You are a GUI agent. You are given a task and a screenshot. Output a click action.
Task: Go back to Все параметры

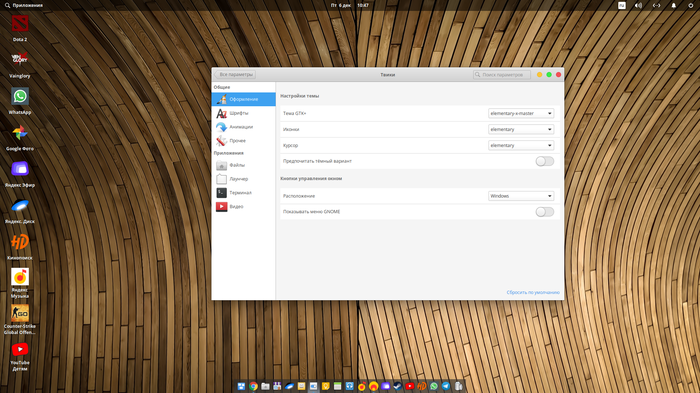(x=235, y=75)
